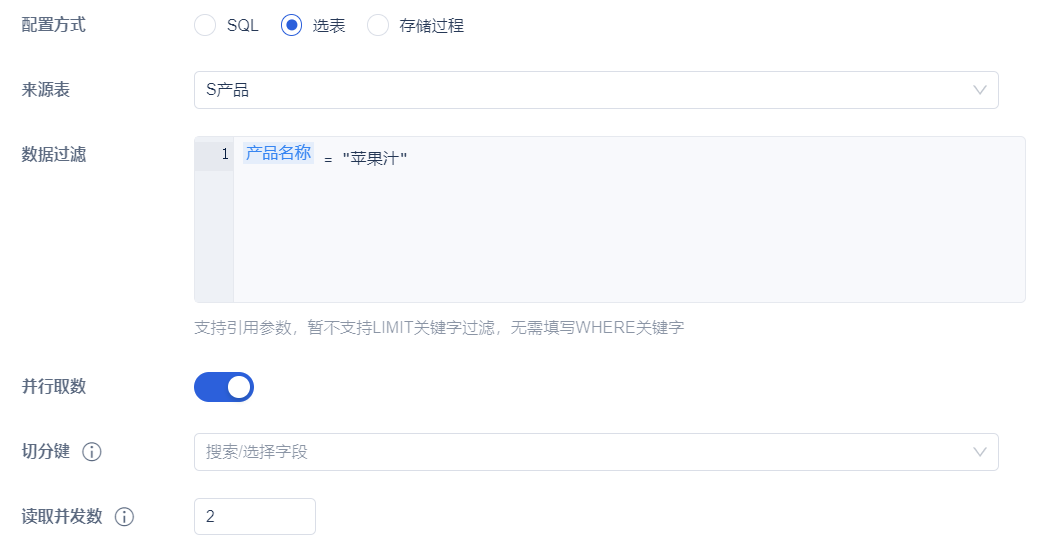Image resolution: width=1048 pixels, height=541 pixels.
Task: Open the 搜索/选择字段 split key dropdown
Action: pyautogui.click(x=596, y=452)
